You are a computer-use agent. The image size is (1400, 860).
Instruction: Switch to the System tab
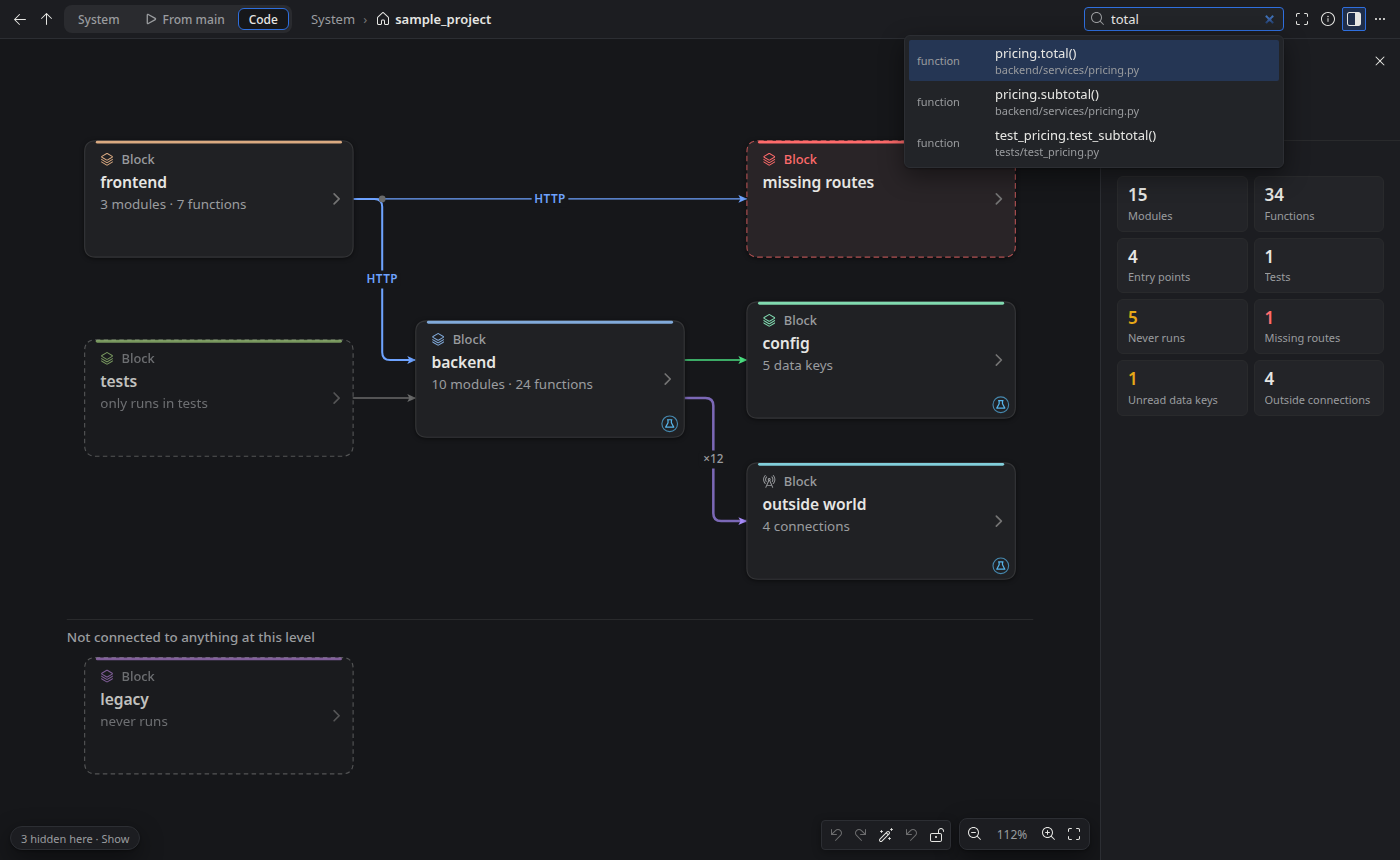pyautogui.click(x=99, y=19)
